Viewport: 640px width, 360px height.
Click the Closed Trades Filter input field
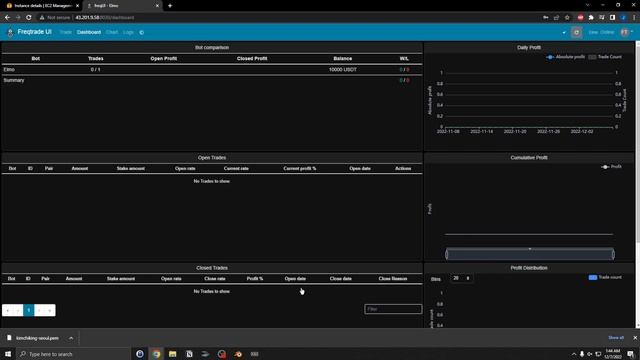pyautogui.click(x=393, y=309)
